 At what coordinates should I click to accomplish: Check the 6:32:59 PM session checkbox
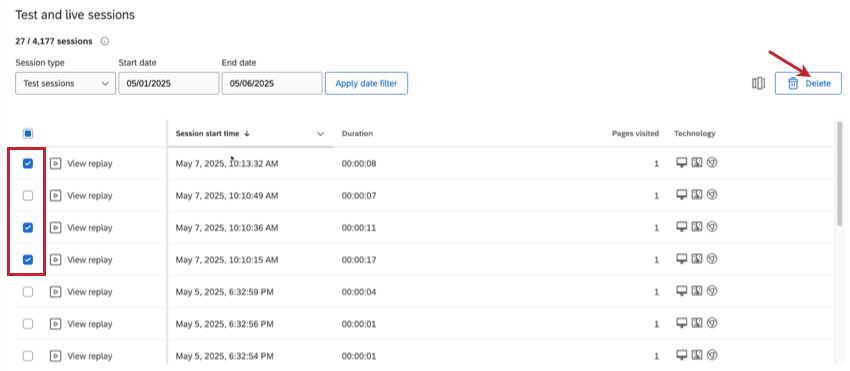click(28, 292)
